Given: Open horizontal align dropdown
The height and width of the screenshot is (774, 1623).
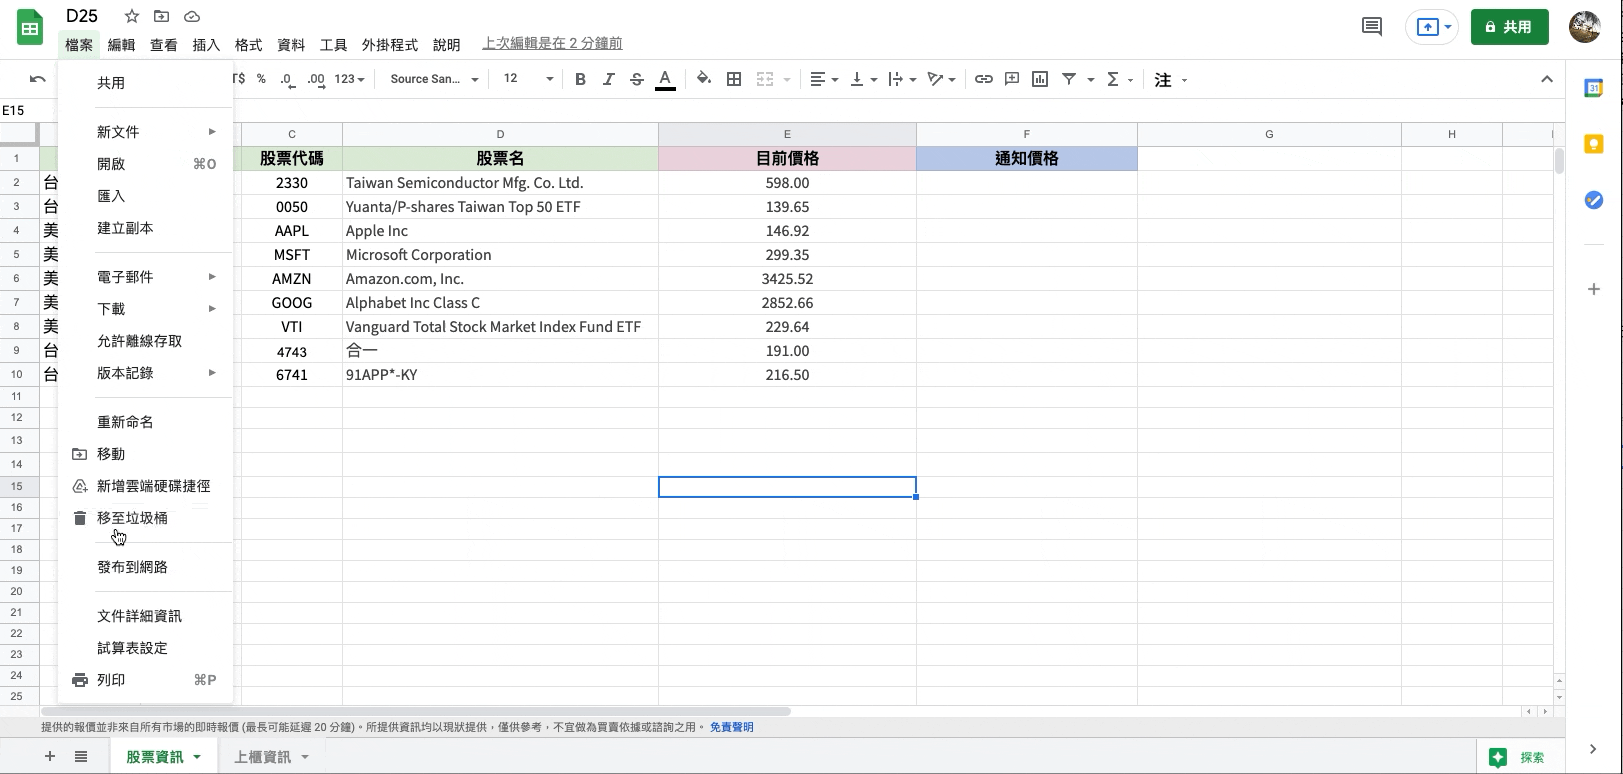Looking at the screenshot, I should 823,79.
